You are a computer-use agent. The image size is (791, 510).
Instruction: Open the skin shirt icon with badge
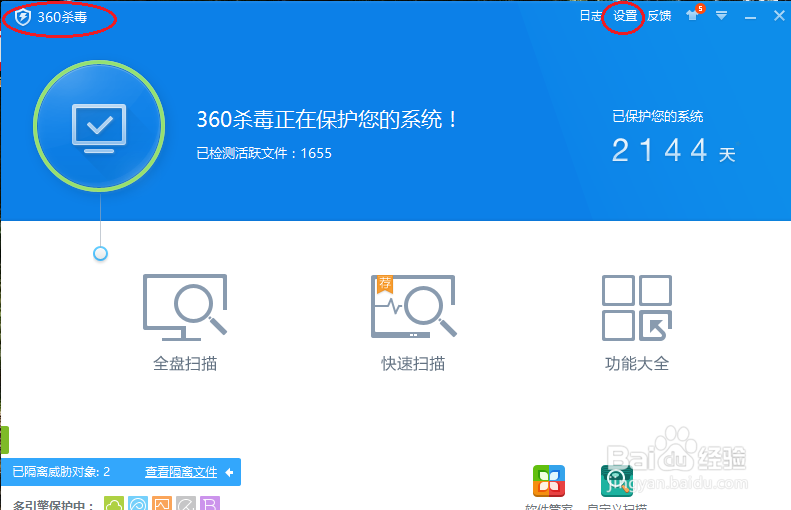(x=695, y=14)
